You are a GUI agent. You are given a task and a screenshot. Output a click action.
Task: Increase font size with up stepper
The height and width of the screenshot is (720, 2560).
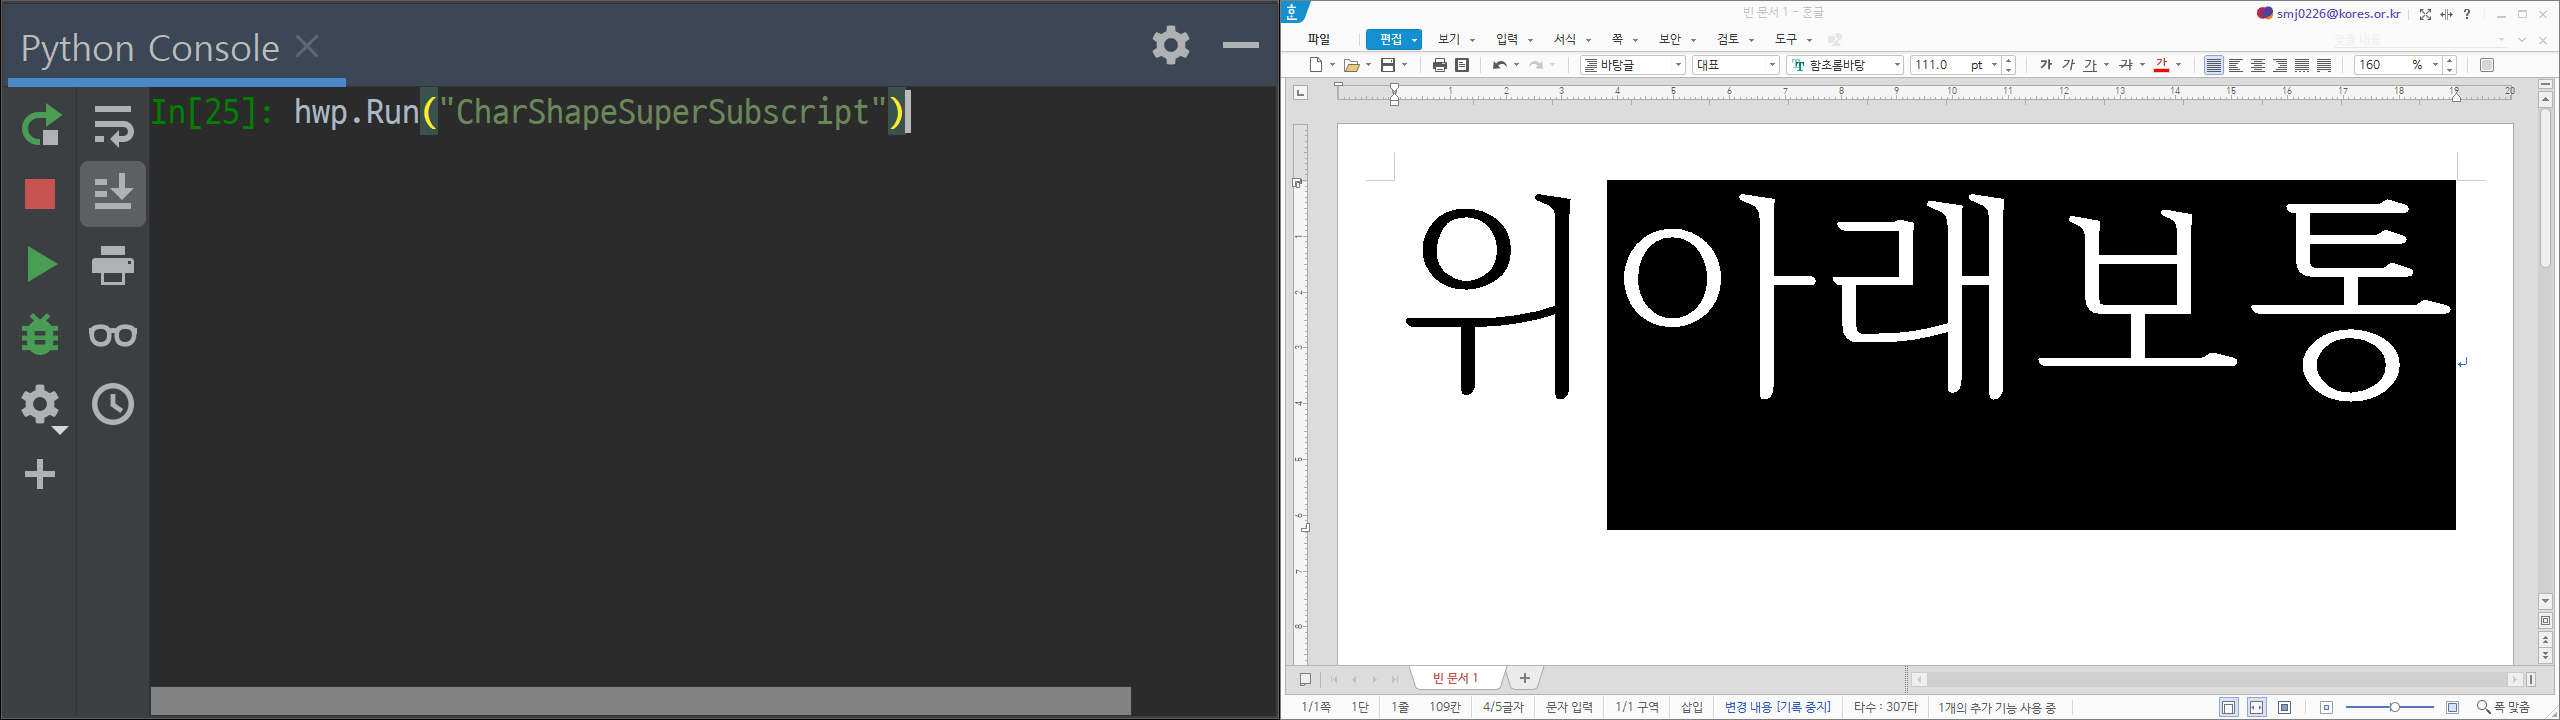[x=2009, y=60]
